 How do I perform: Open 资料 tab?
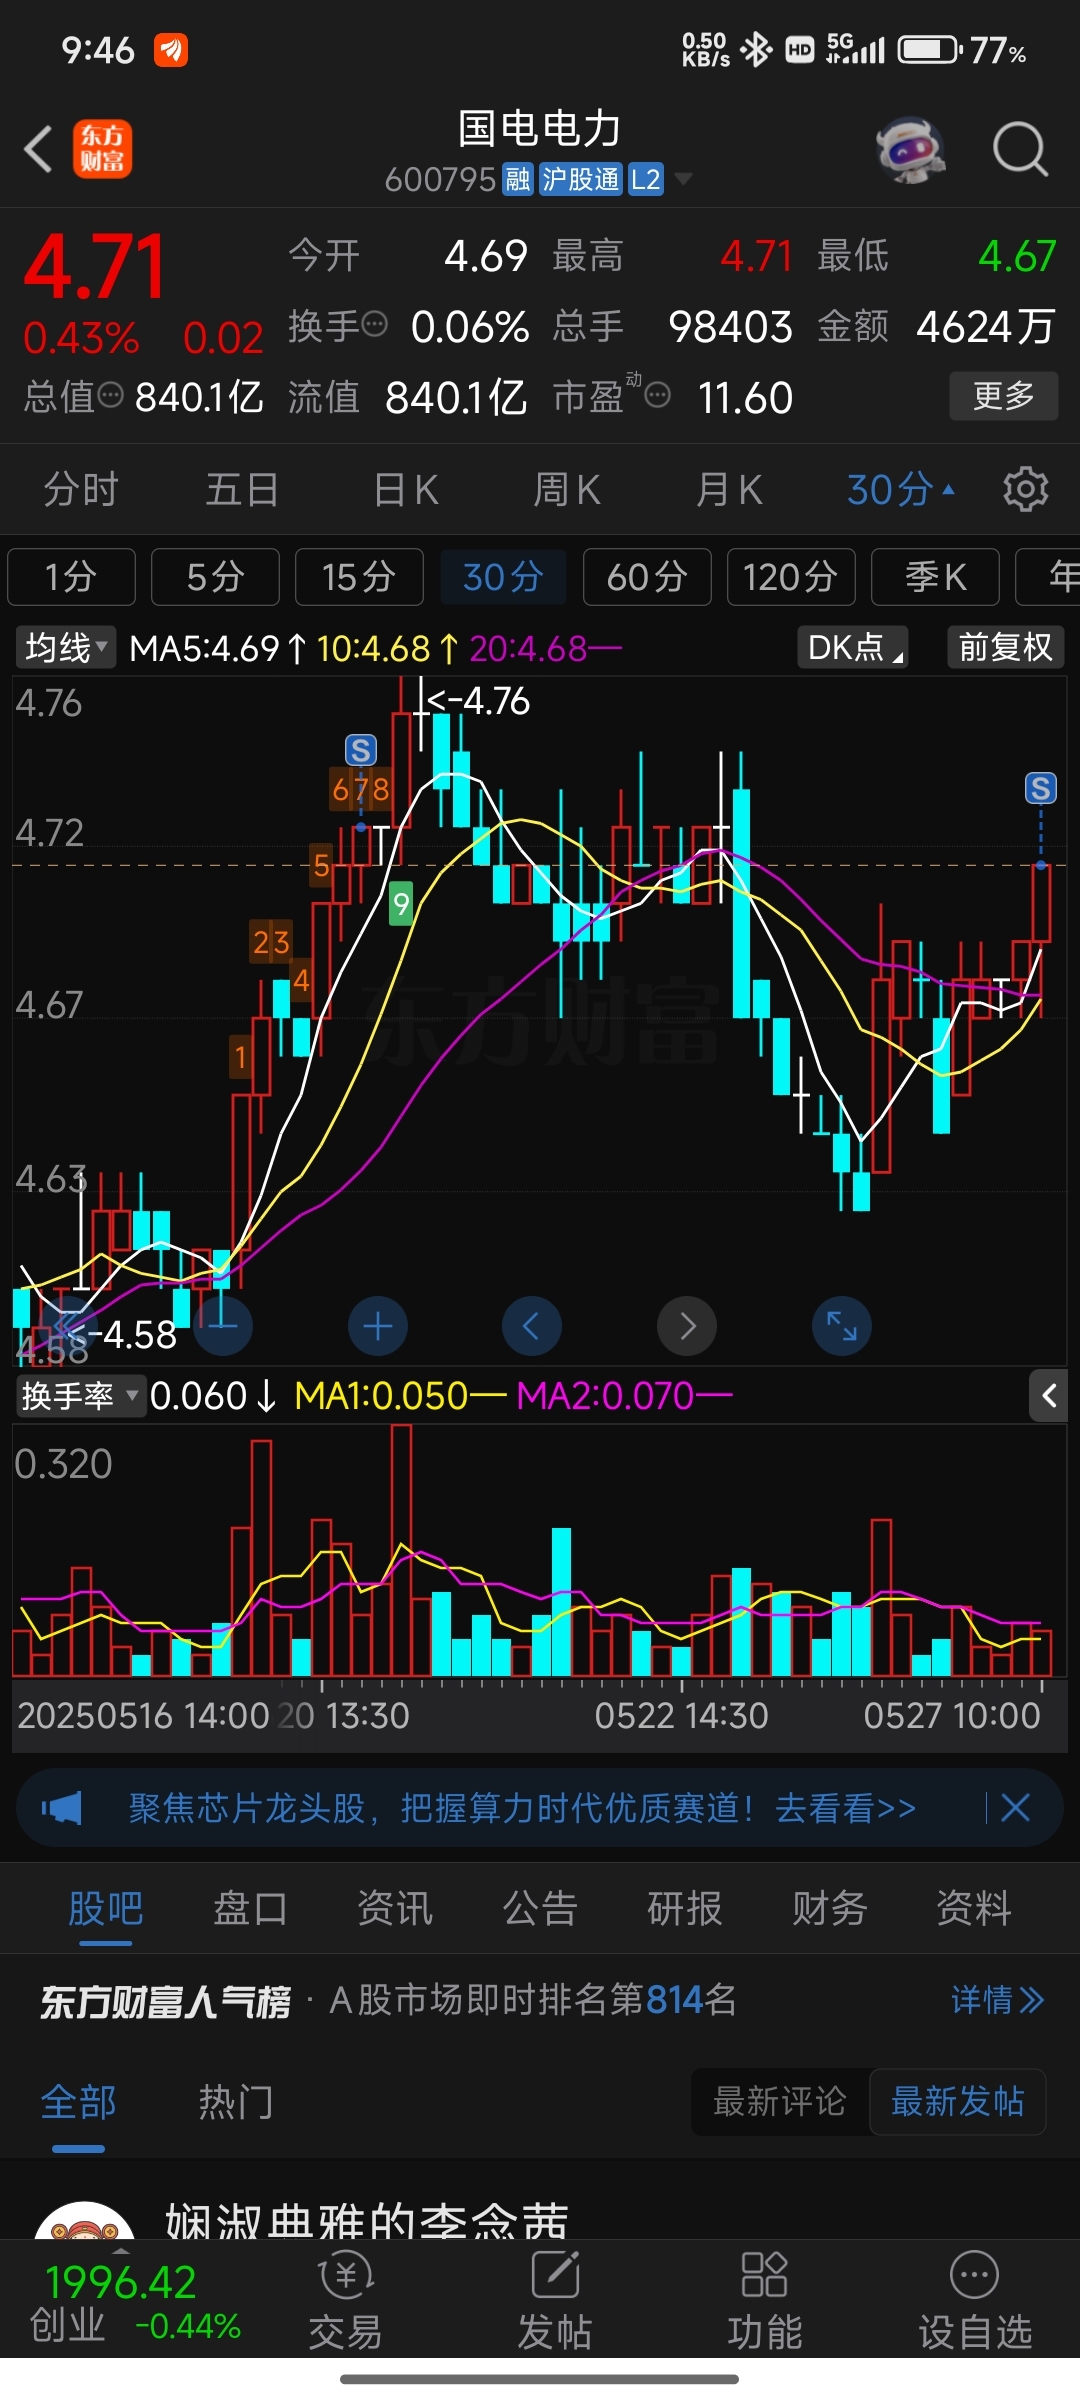[x=974, y=1908]
